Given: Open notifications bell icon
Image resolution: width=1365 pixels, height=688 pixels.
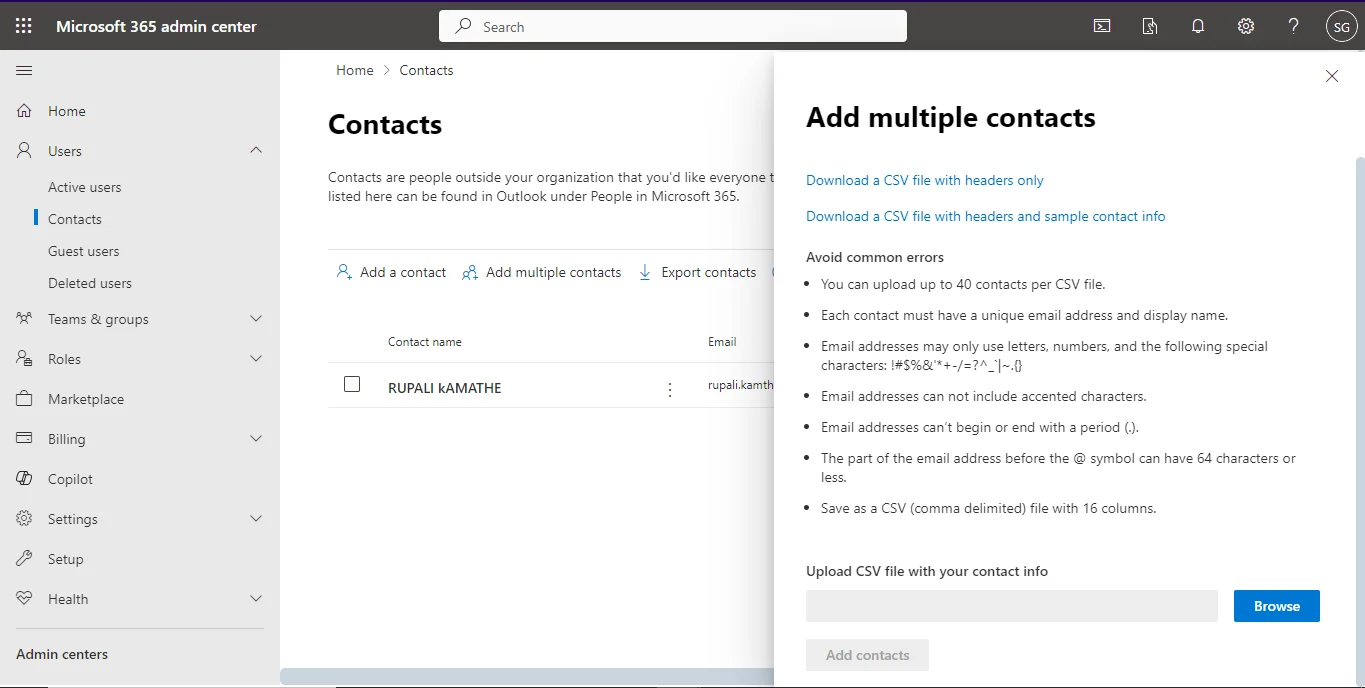Looking at the screenshot, I should coord(1198,27).
